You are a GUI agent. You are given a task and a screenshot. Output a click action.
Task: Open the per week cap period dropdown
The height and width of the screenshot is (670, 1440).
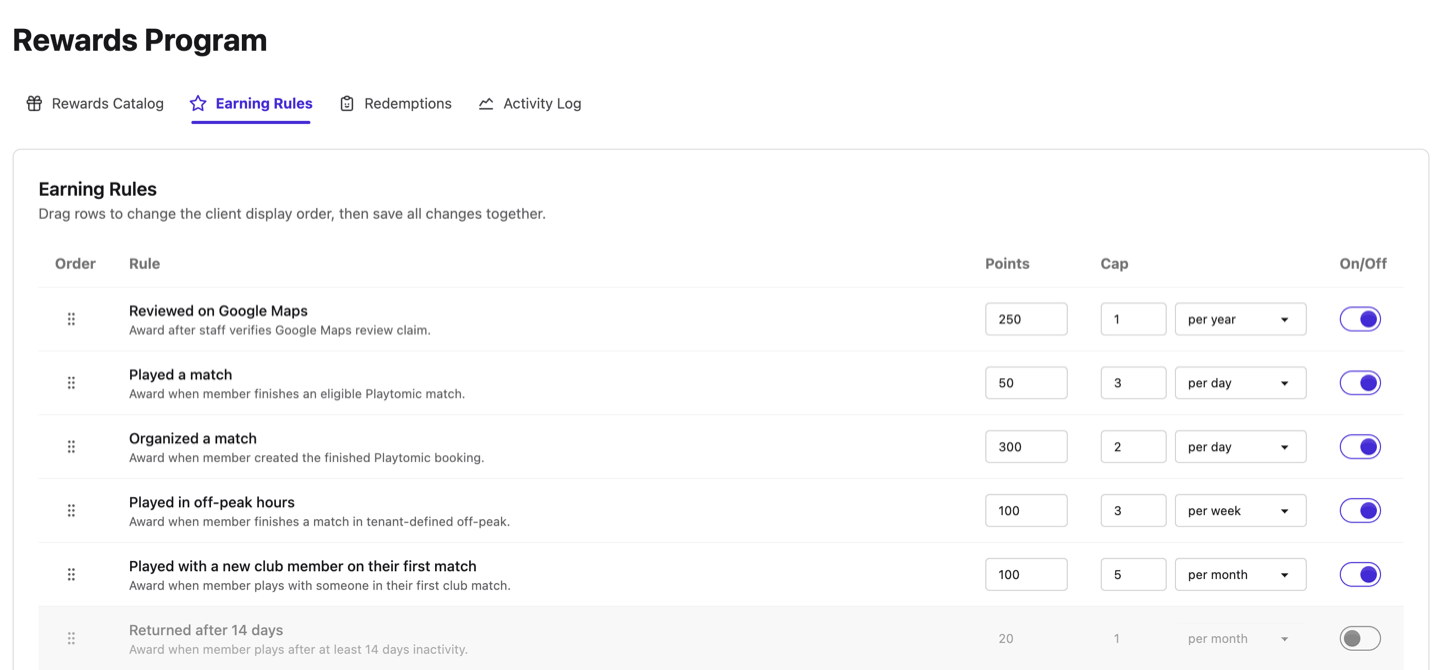[1240, 511]
